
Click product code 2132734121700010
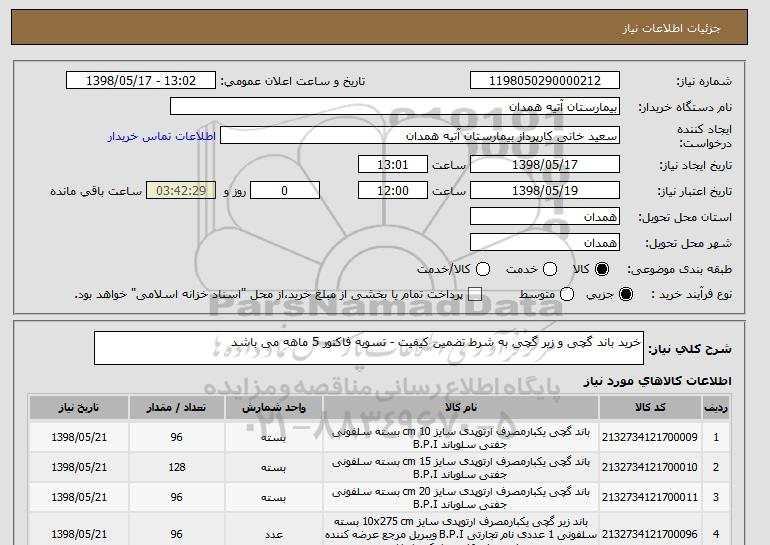(650, 467)
